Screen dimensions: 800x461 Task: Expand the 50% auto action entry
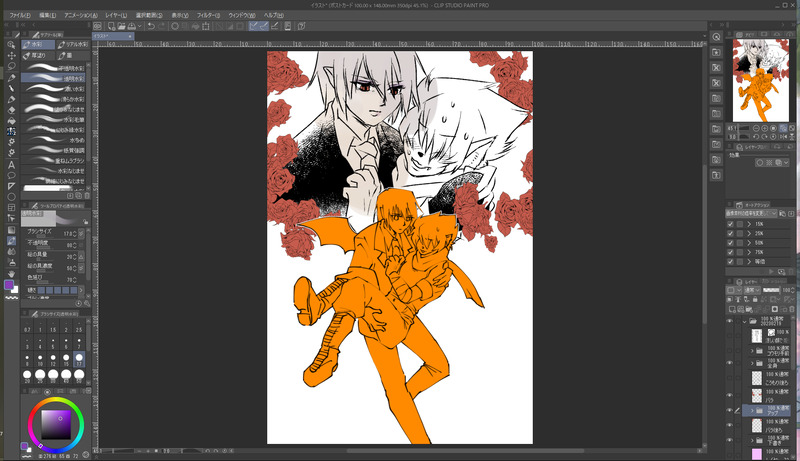[x=749, y=243]
